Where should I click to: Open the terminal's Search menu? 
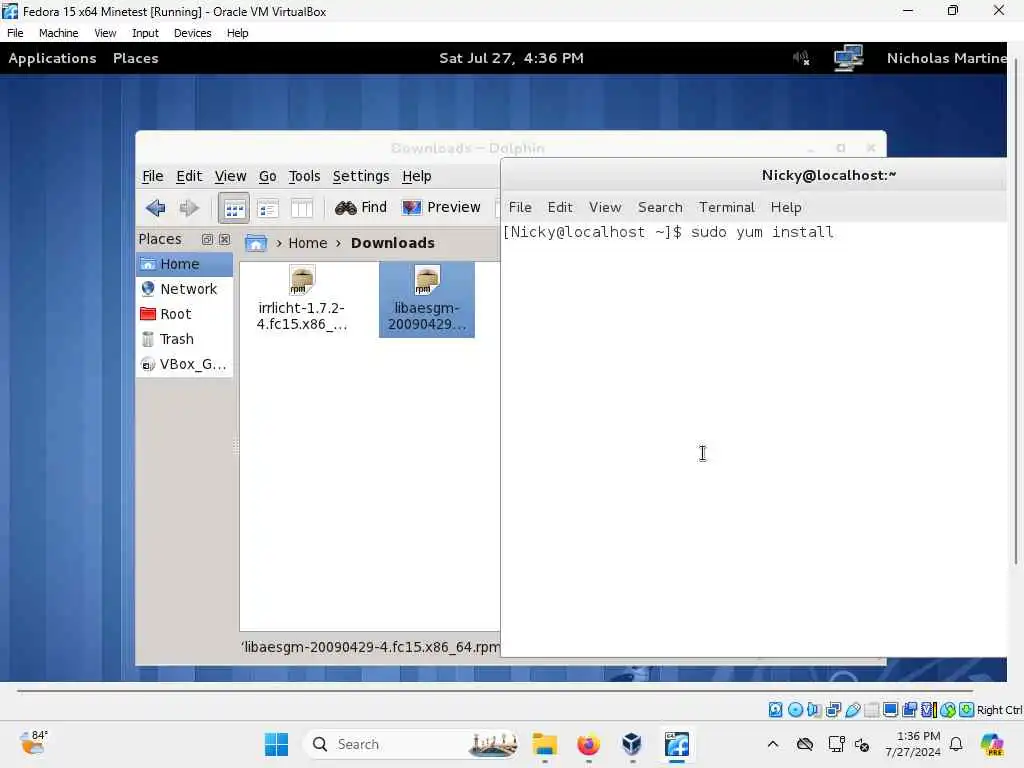pos(660,208)
